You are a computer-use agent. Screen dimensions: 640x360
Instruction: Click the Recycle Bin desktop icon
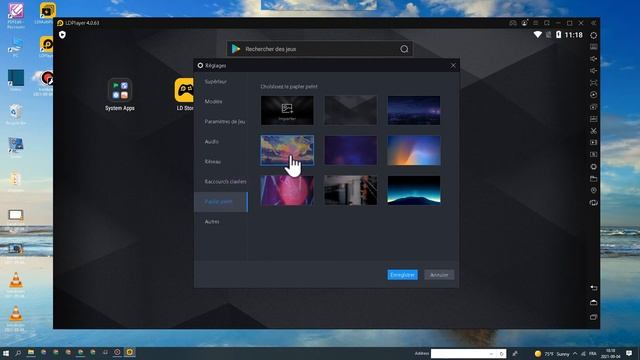click(x=16, y=114)
